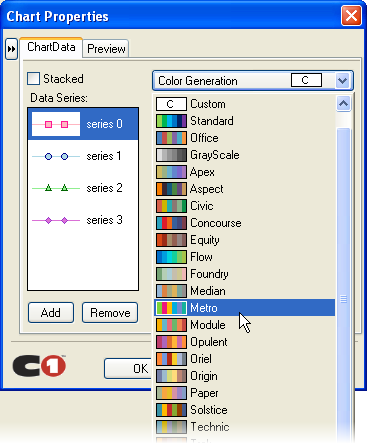Click the palette list scroll-up arrow
The image size is (367, 444).
pos(344,104)
